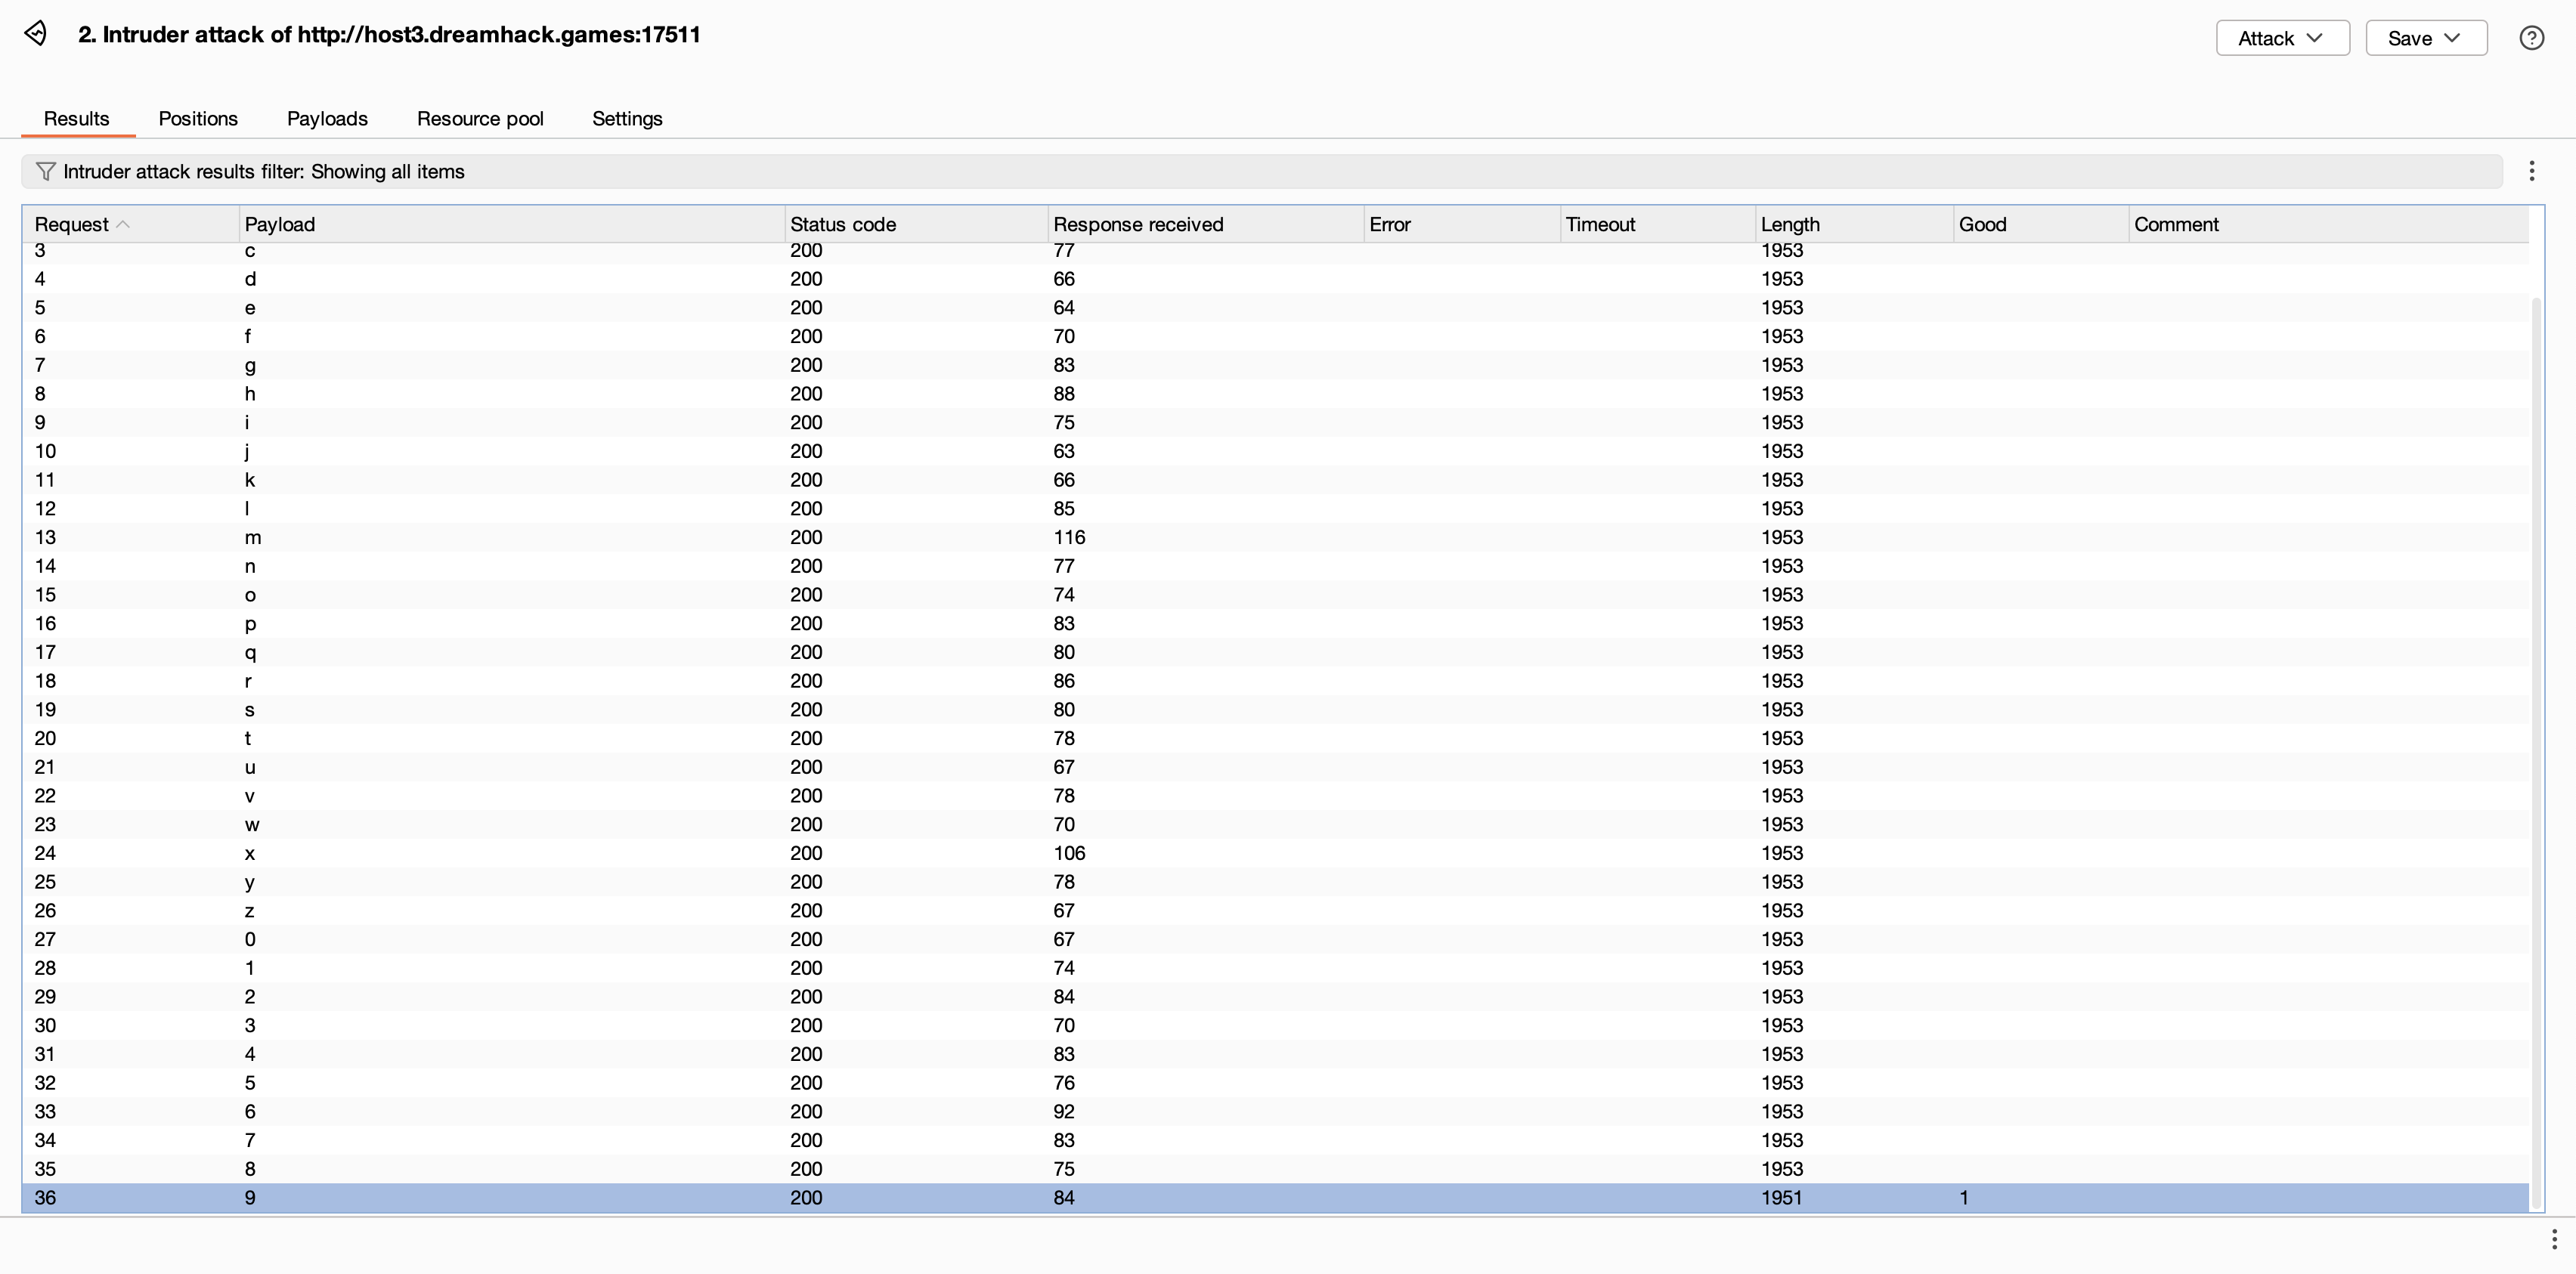The image size is (2576, 1274).
Task: Click the sort arrow on Request column
Action: [123, 224]
